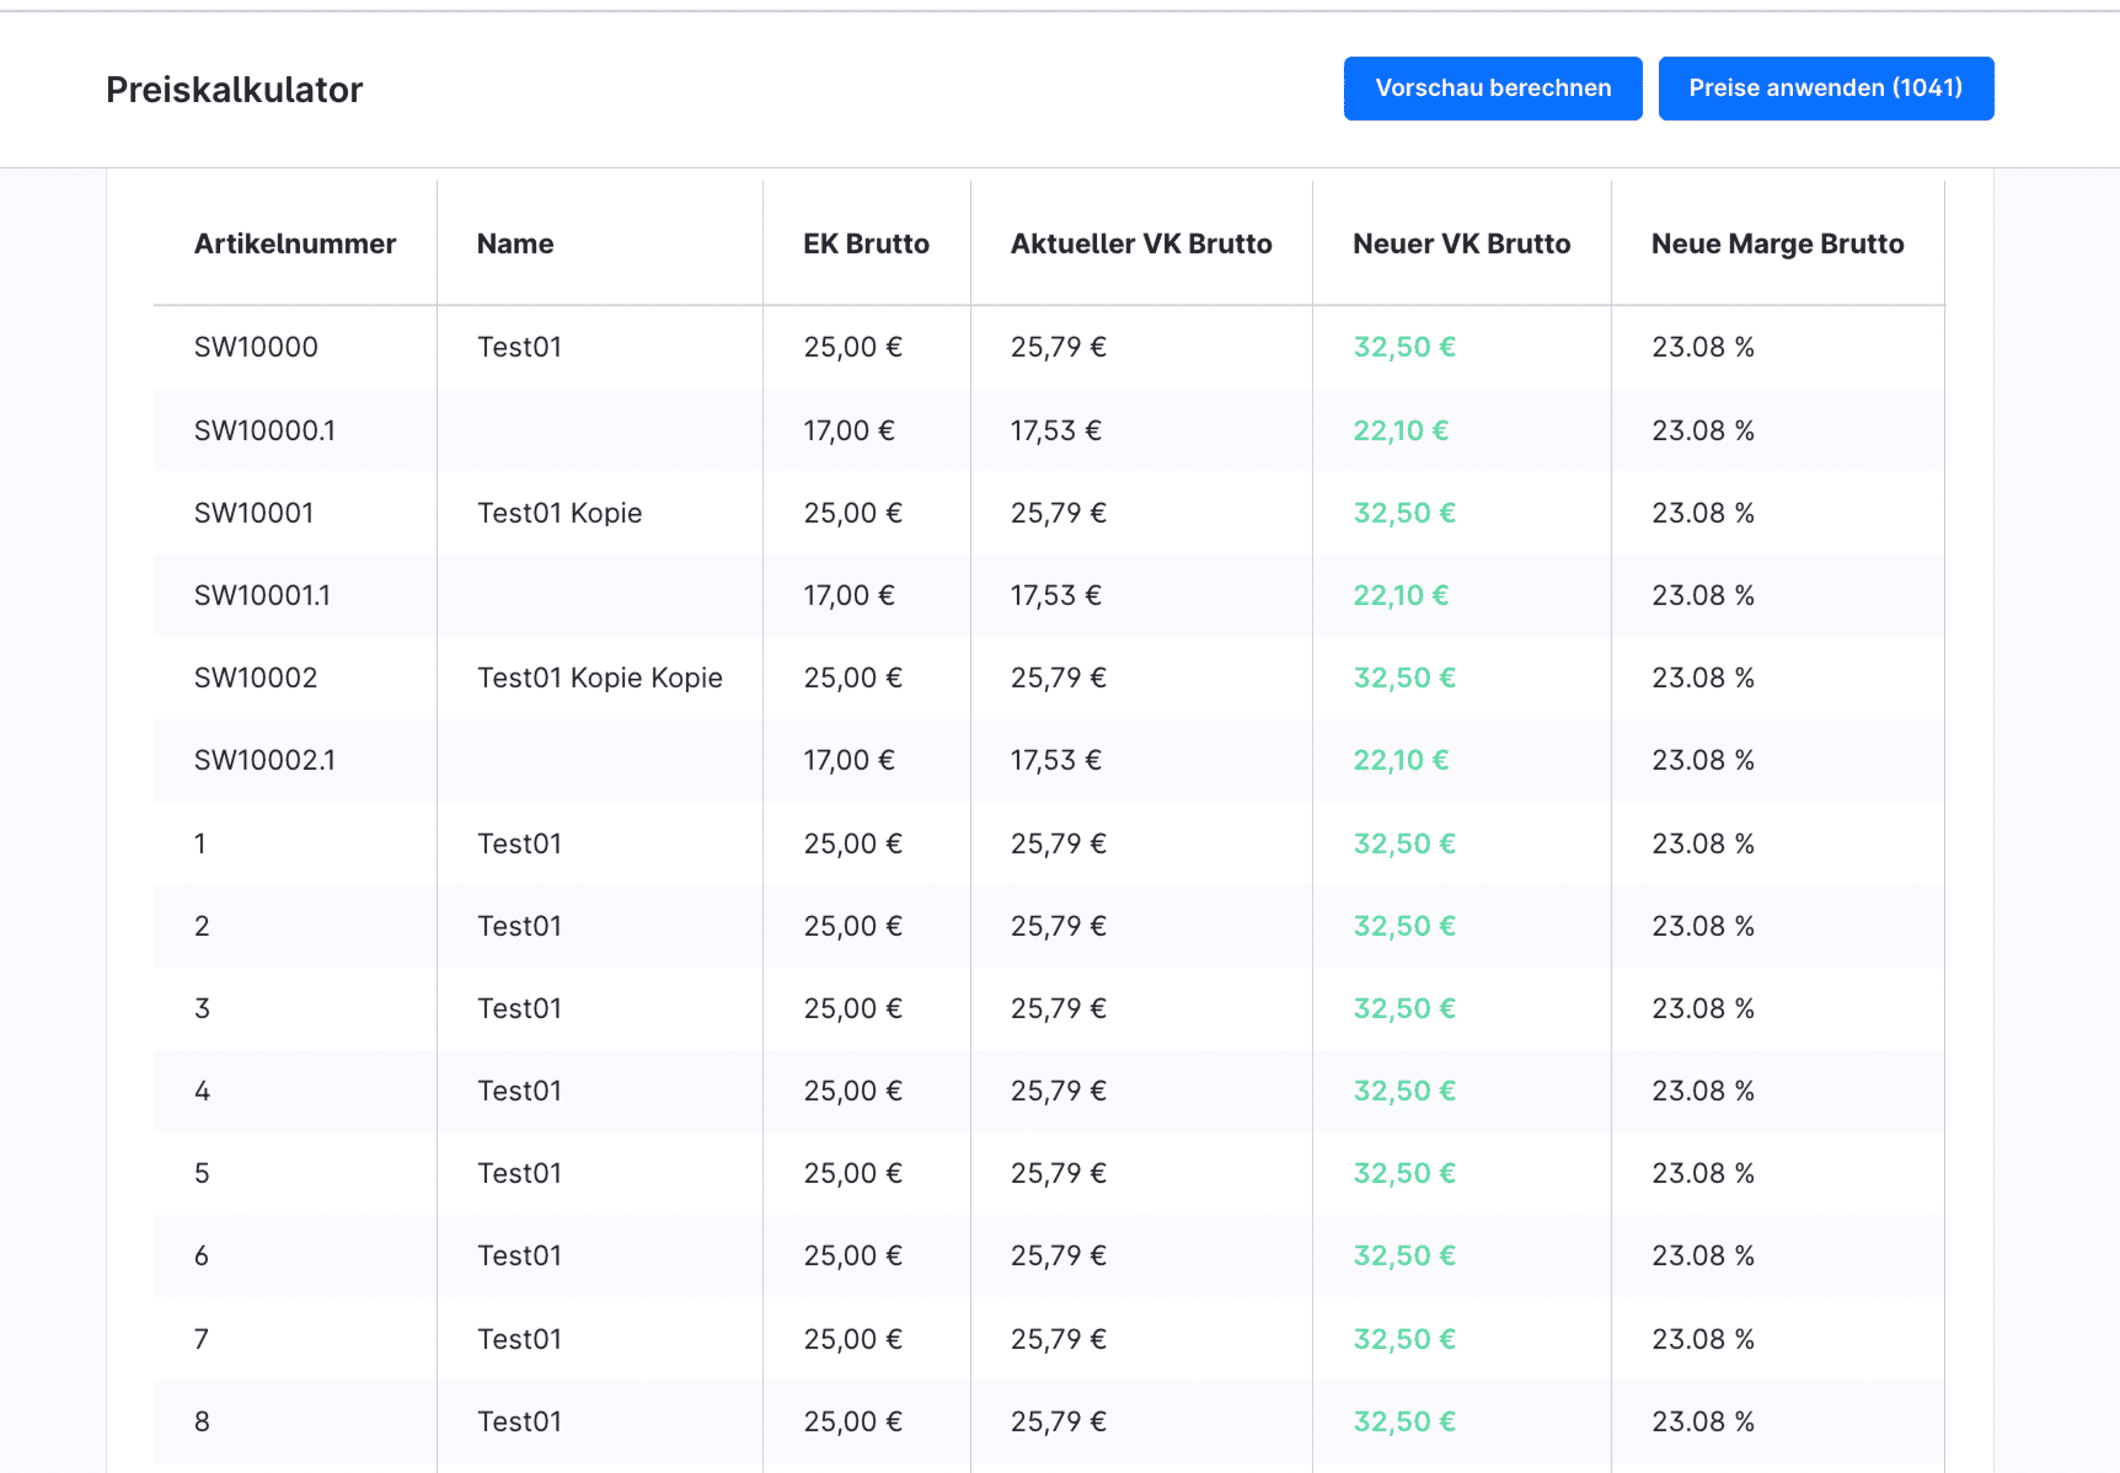Click margin 23.08 % in SW10002 row

1703,678
